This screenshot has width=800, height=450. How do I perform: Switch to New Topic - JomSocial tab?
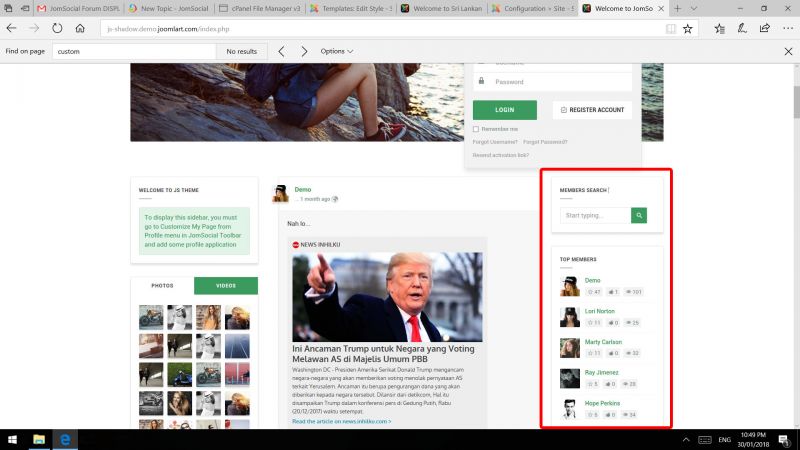[168, 8]
